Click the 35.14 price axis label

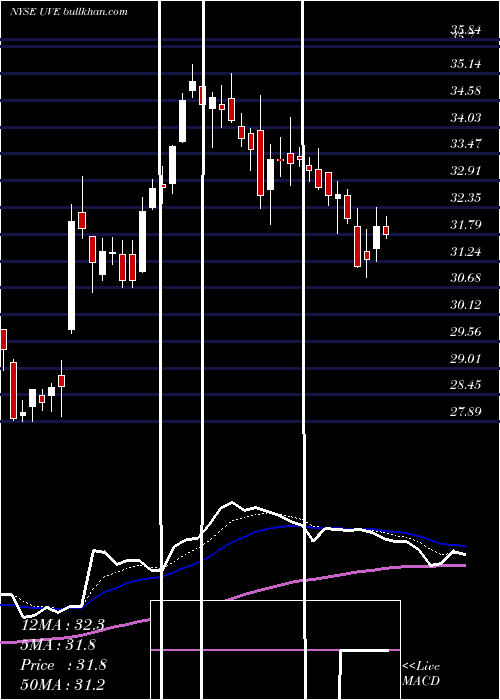(466, 64)
